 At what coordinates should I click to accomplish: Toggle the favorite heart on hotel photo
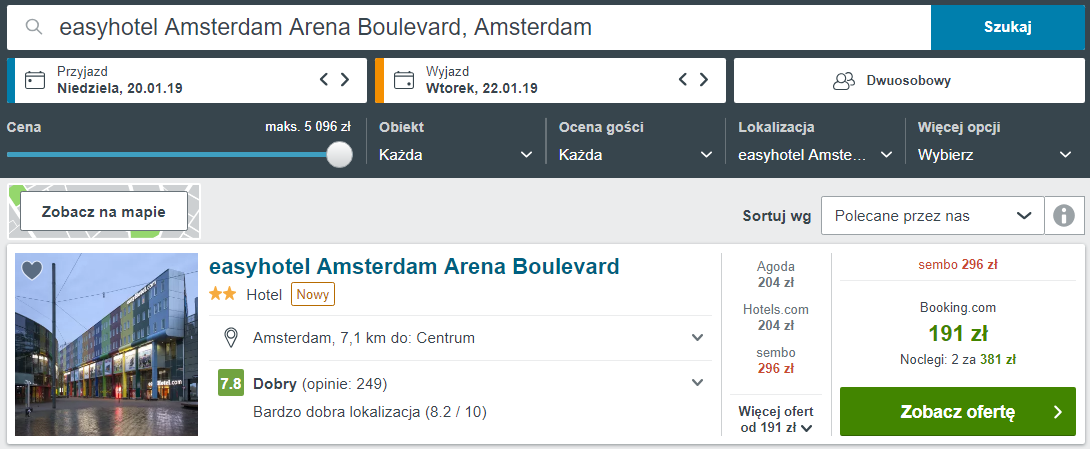(32, 270)
